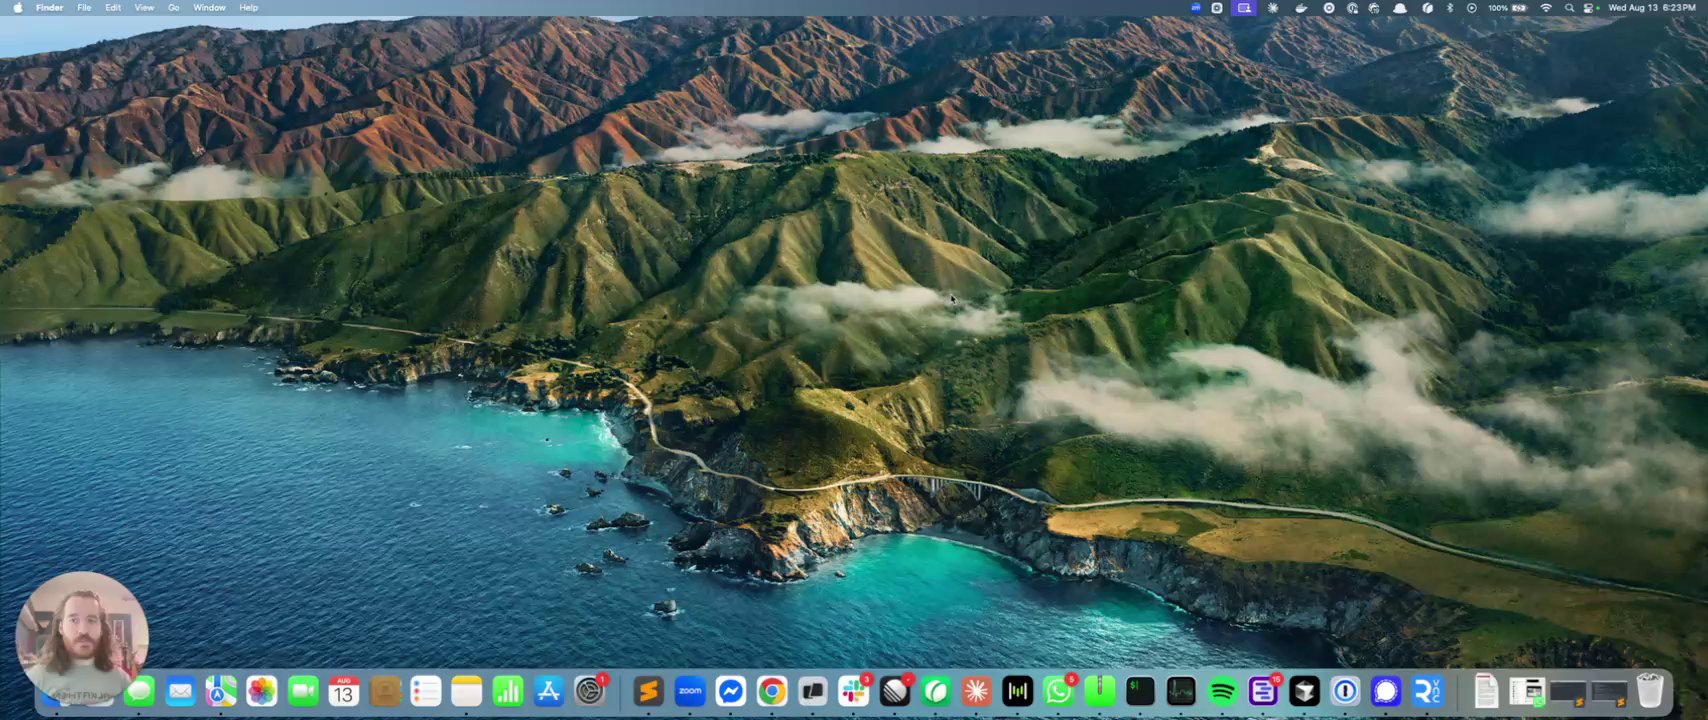Screen dimensions: 1708x720
Task: Click the Docker whale menu bar icon
Action: click(x=1301, y=8)
